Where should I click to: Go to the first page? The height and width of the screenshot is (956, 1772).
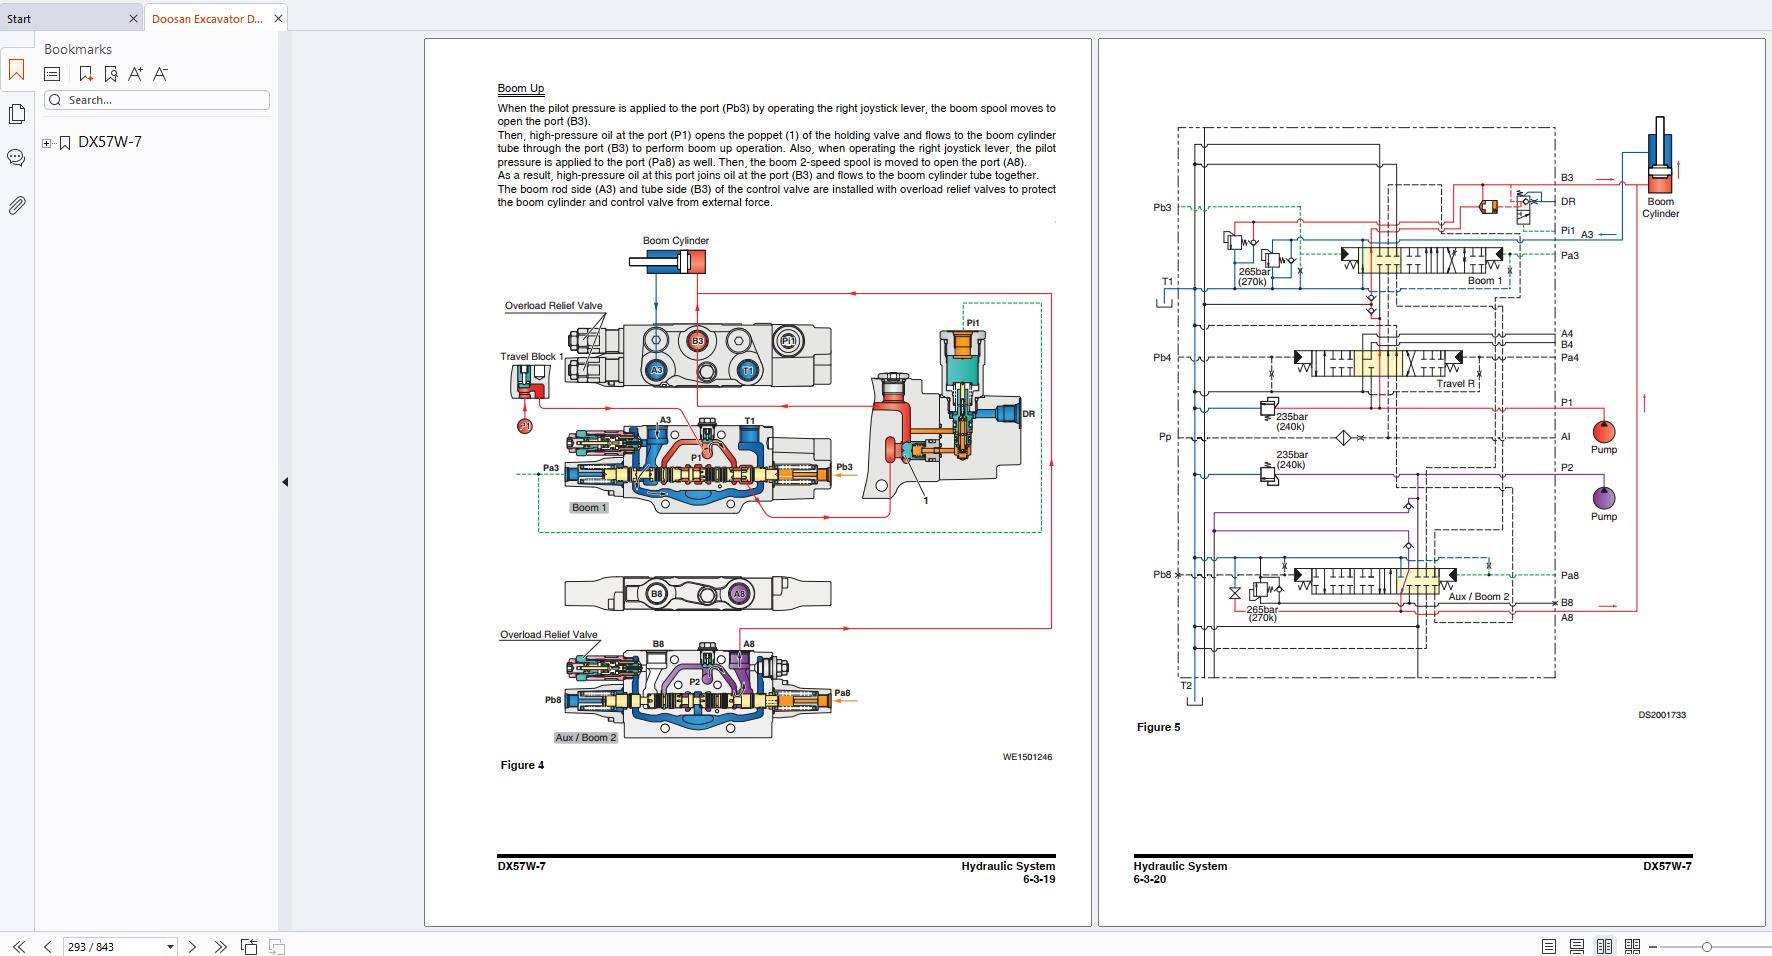(19, 946)
